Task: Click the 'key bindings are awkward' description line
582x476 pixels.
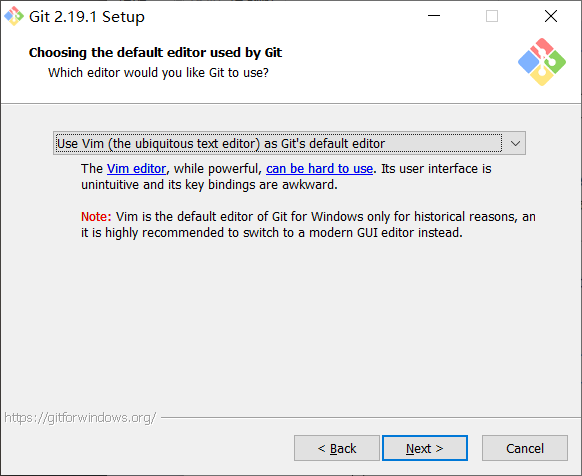Action: 209,185
